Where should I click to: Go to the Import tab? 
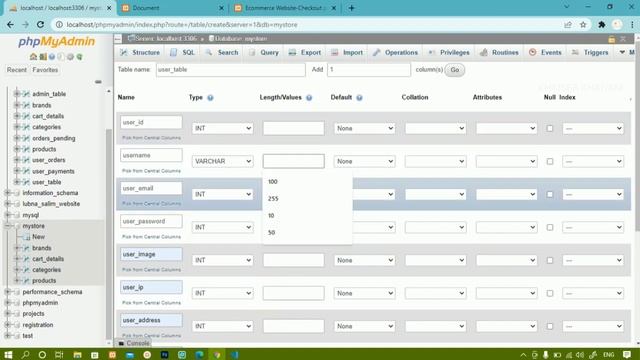(x=347, y=52)
